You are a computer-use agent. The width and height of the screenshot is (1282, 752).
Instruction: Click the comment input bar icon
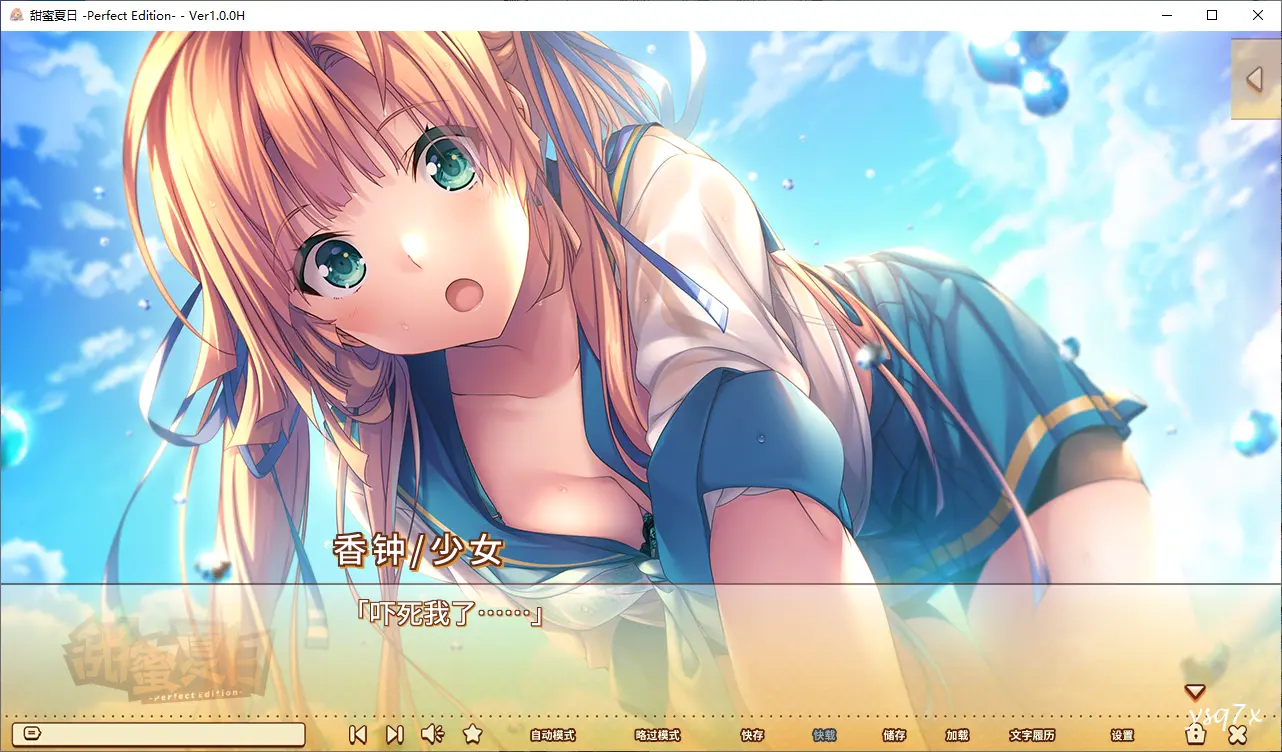(31, 733)
